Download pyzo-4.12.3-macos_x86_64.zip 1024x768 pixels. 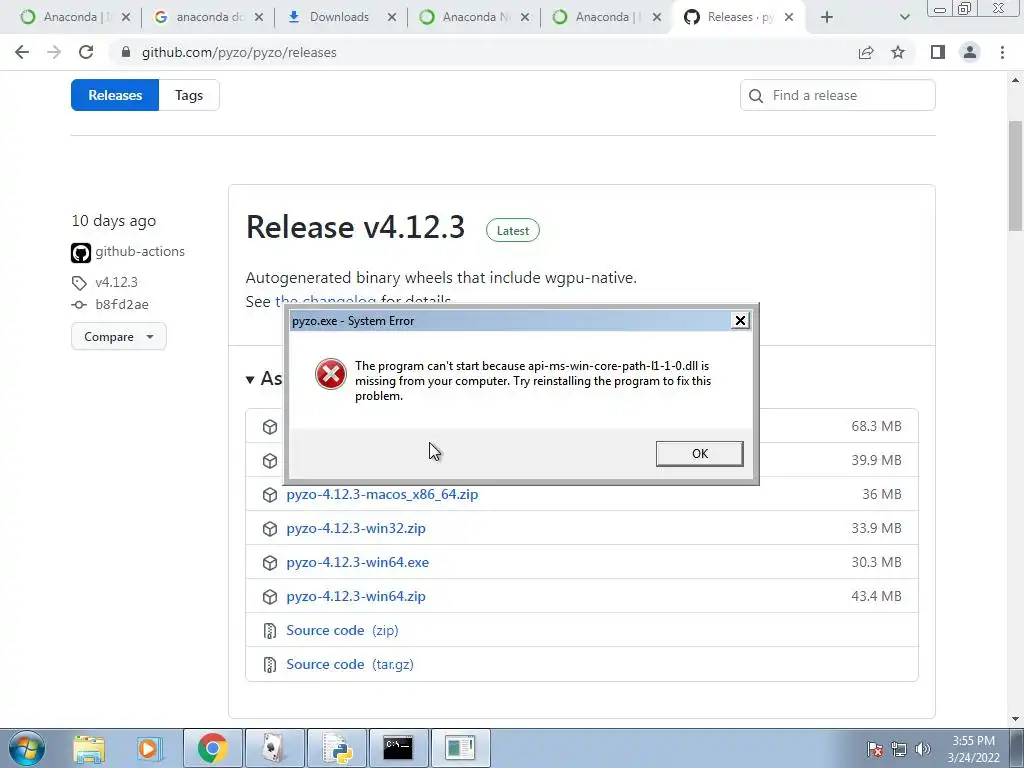[x=382, y=494]
